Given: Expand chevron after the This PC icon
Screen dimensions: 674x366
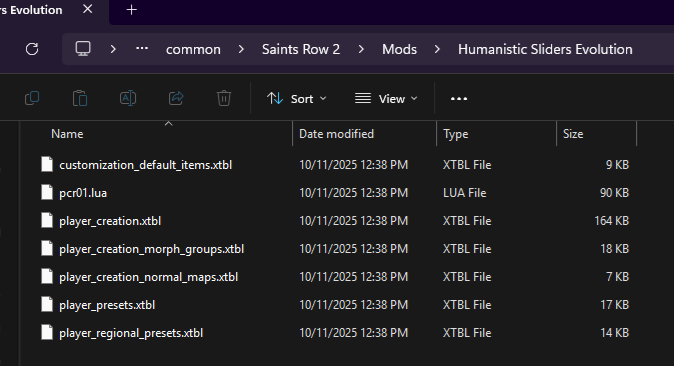Looking at the screenshot, I should pyautogui.click(x=113, y=49).
